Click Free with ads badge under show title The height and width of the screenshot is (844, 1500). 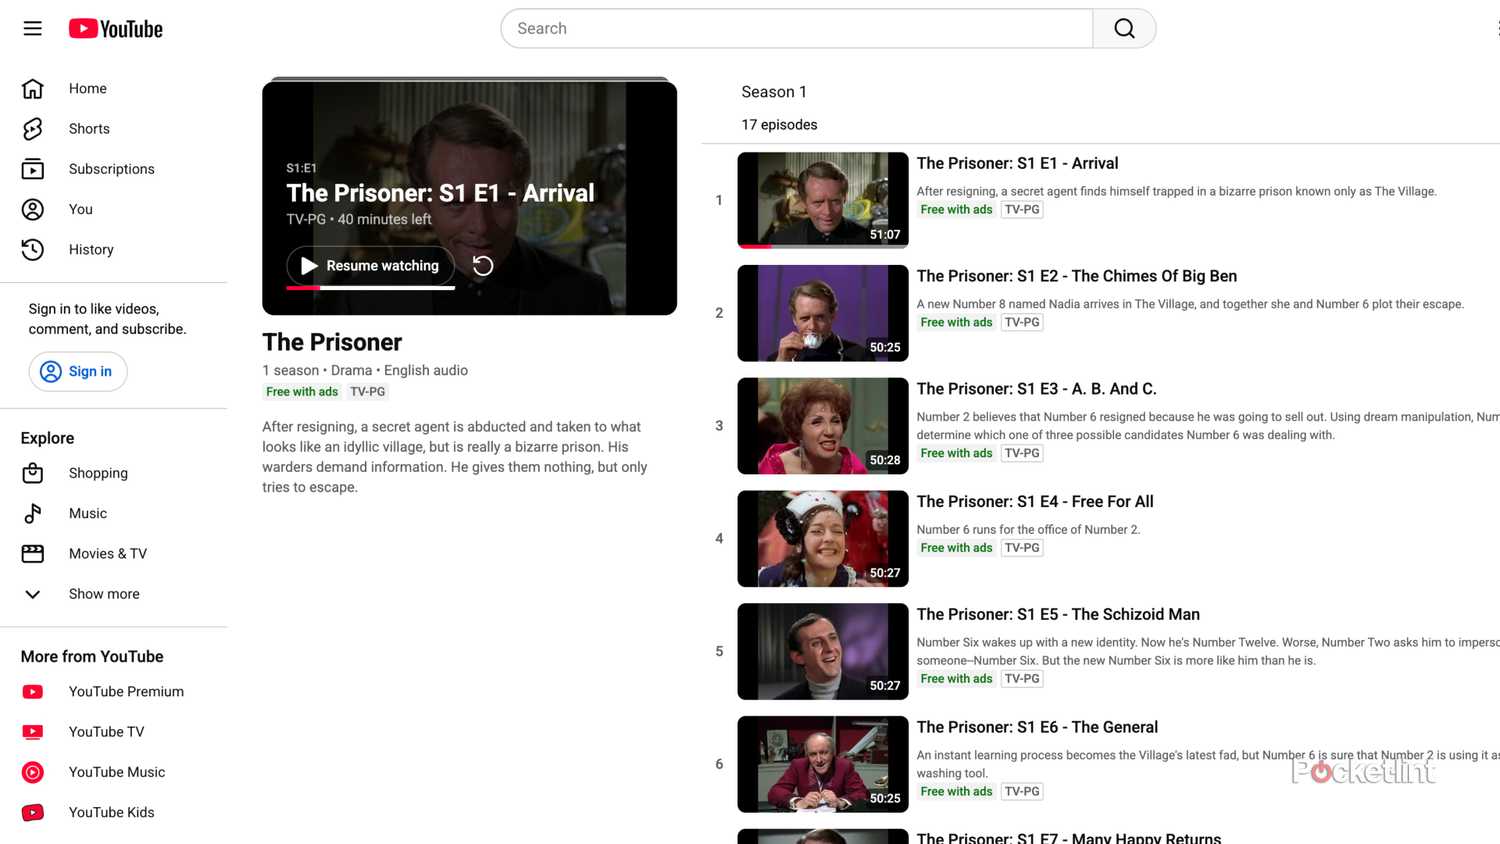pyautogui.click(x=302, y=392)
